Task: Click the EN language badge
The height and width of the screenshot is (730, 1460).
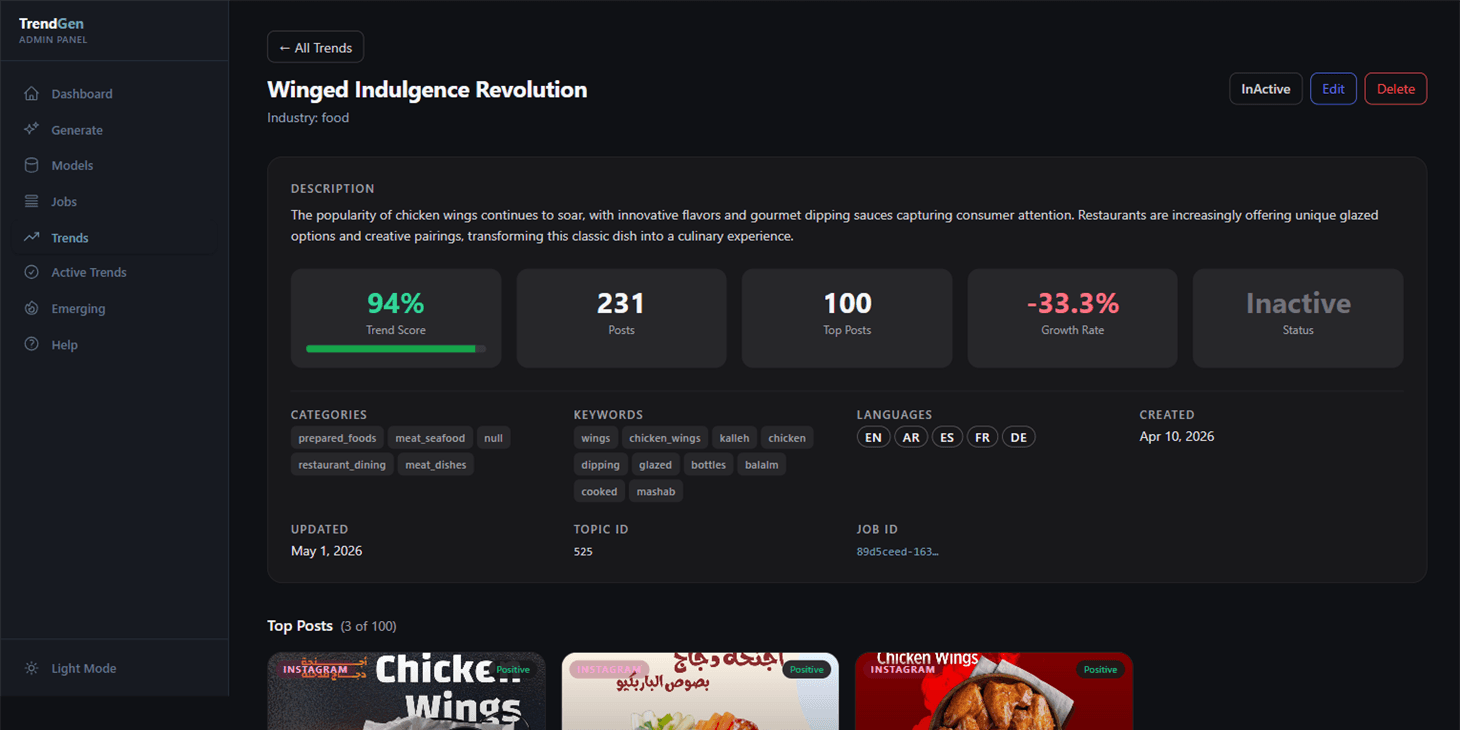Action: coord(873,437)
